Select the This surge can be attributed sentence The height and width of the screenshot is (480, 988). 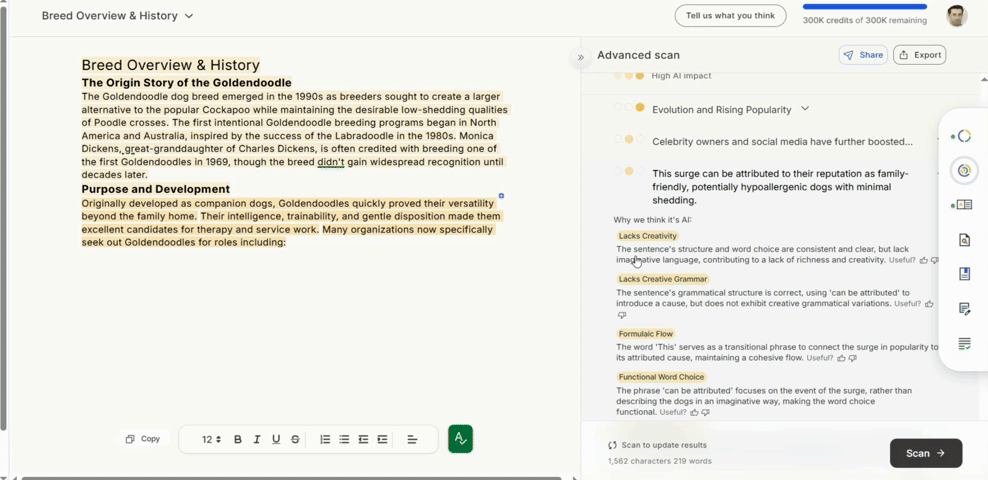point(780,187)
